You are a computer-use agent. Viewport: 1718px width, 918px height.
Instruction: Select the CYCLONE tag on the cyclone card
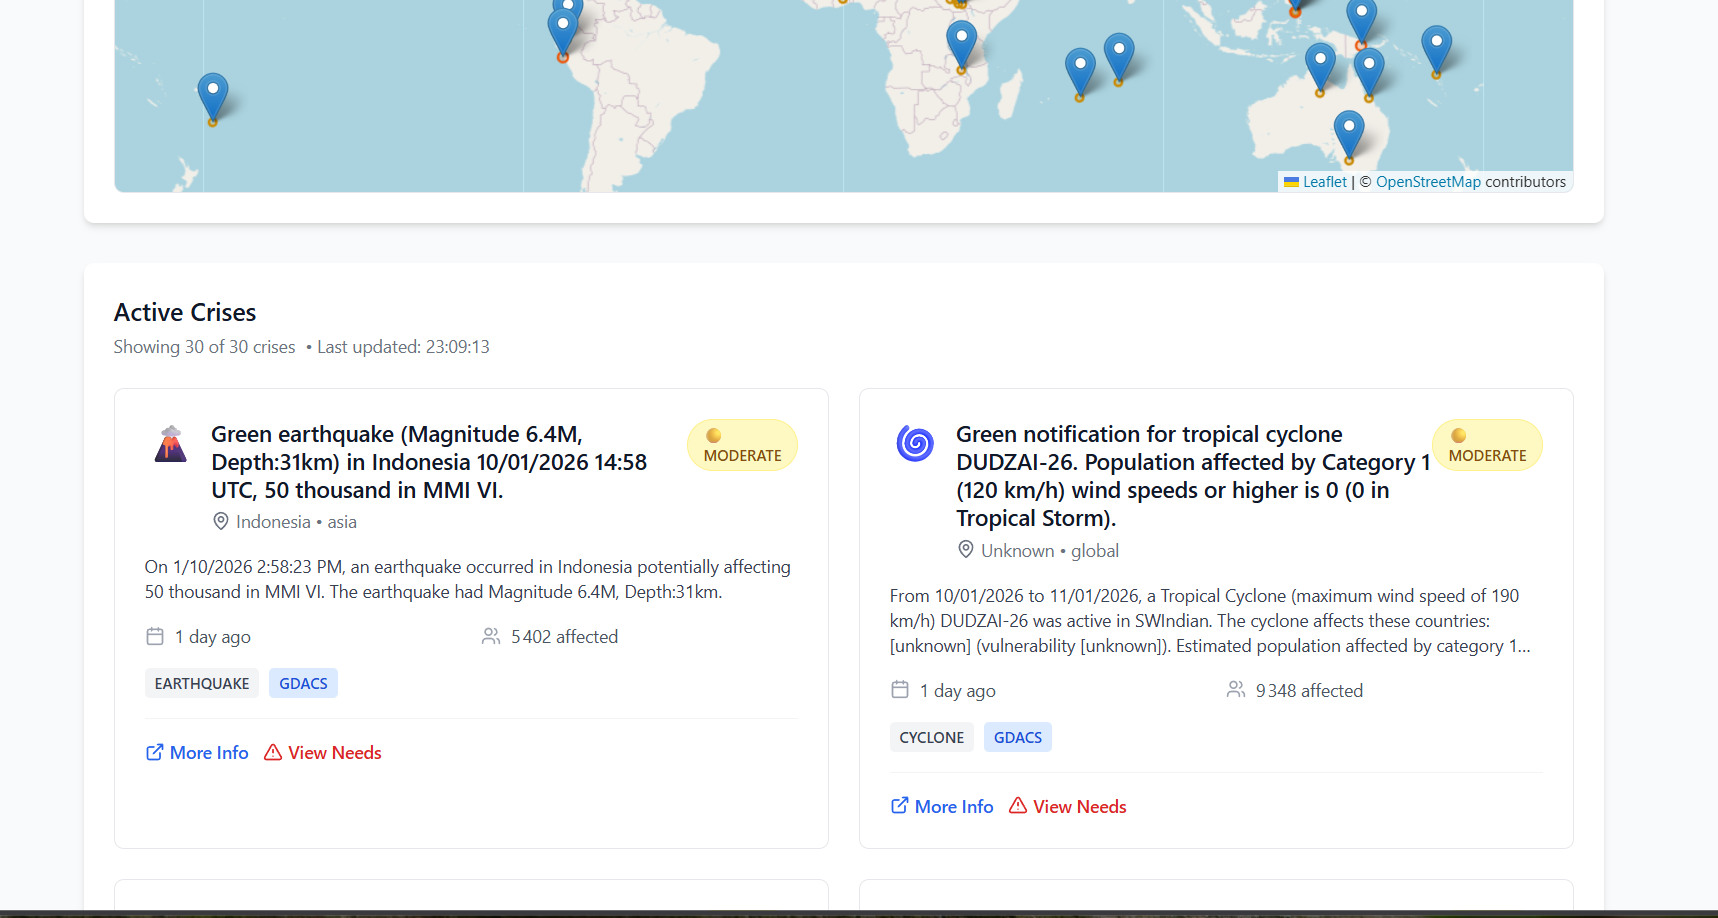[x=931, y=737]
